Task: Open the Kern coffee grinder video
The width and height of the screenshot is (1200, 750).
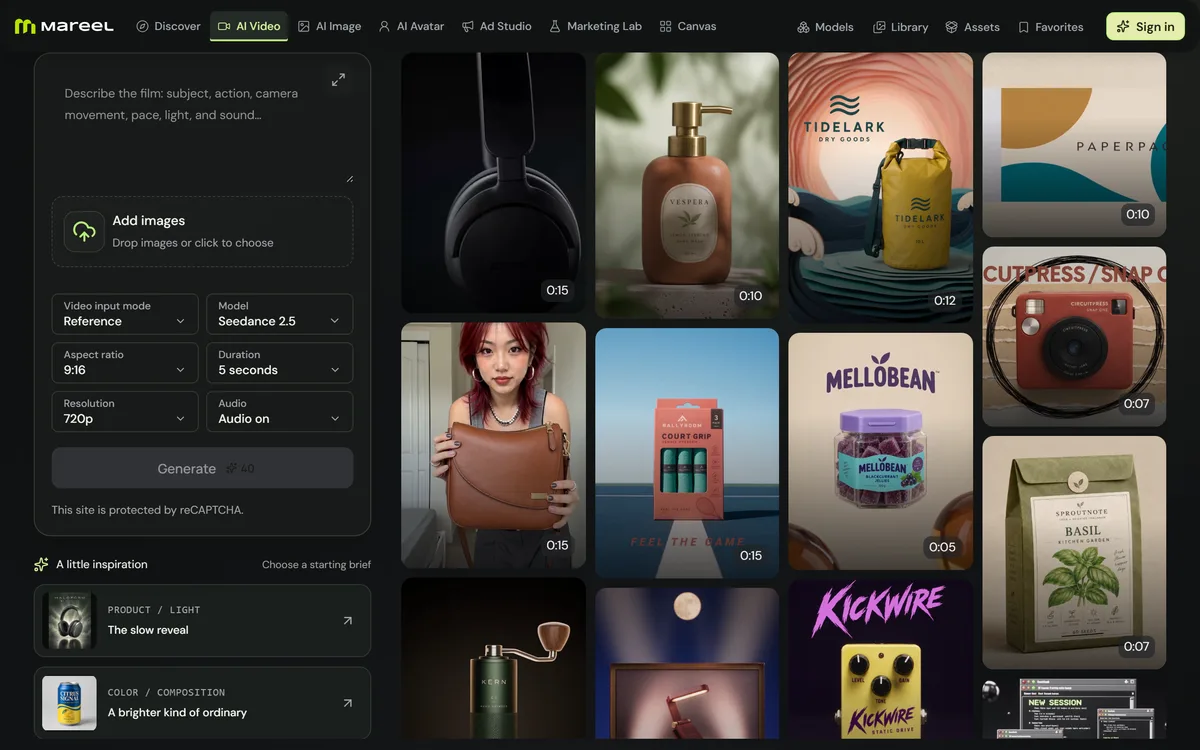Action: 493,659
